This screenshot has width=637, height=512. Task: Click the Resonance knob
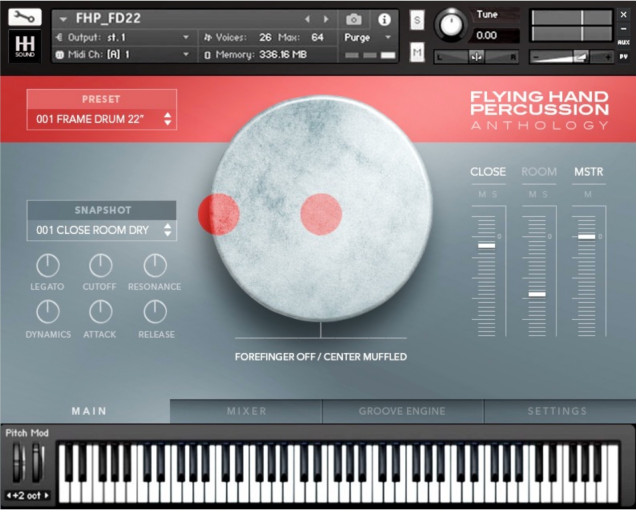click(x=155, y=265)
